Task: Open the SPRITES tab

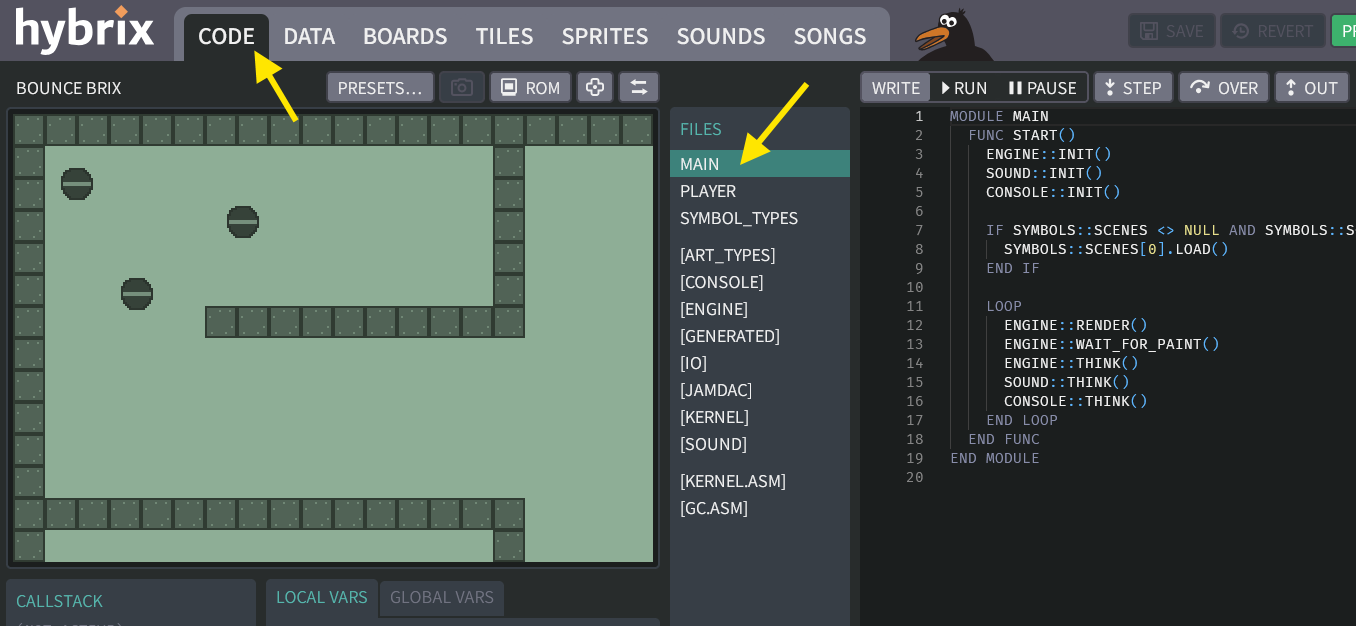Action: tap(605, 36)
